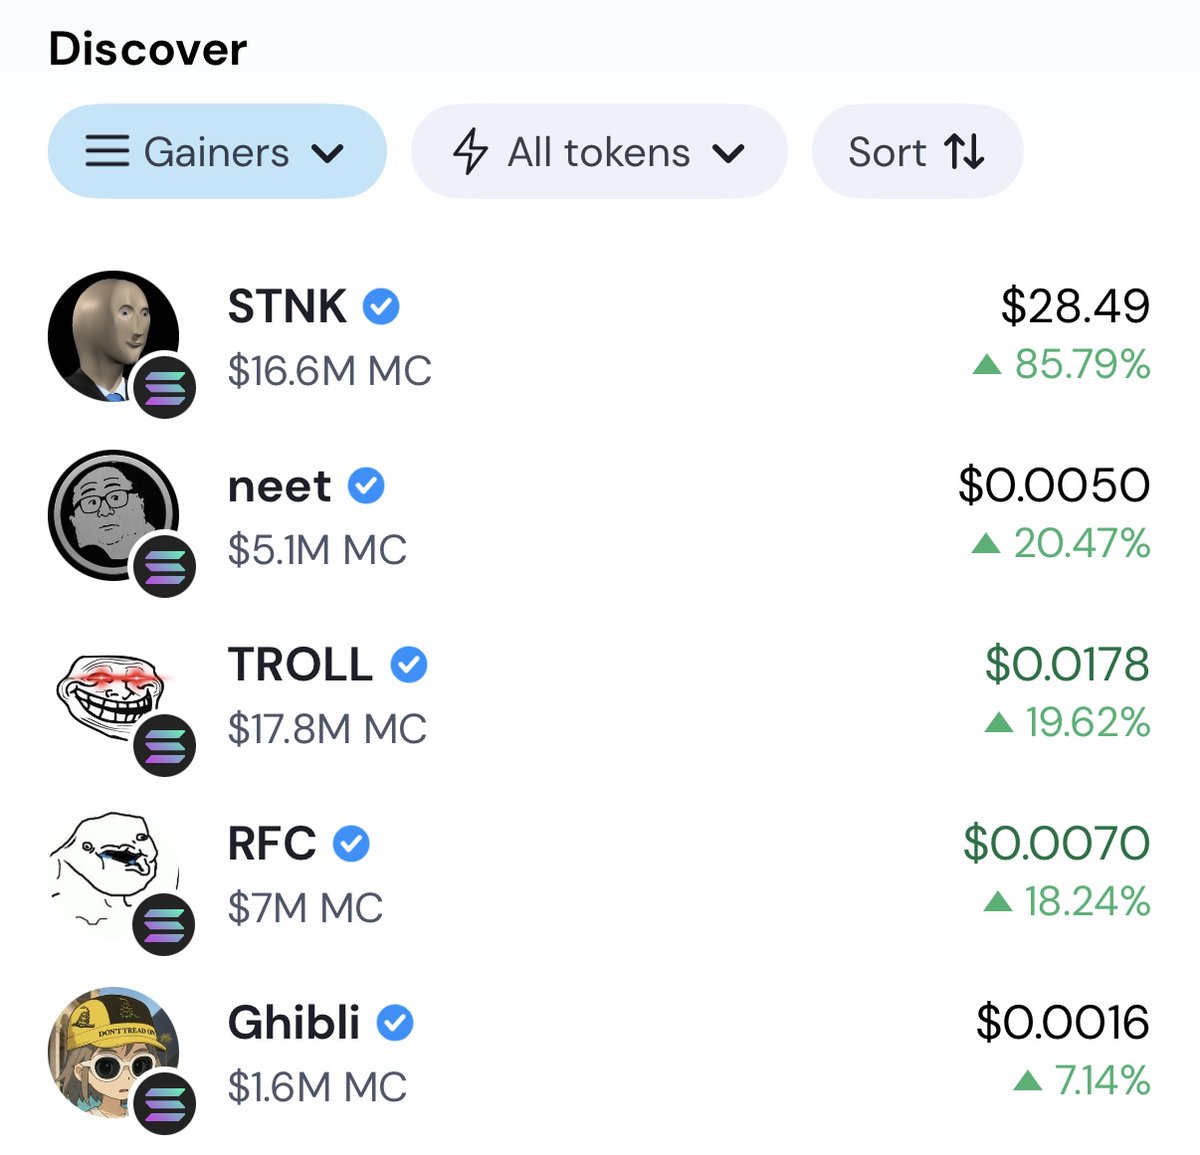Click the verified badge next to STNK

point(381,306)
